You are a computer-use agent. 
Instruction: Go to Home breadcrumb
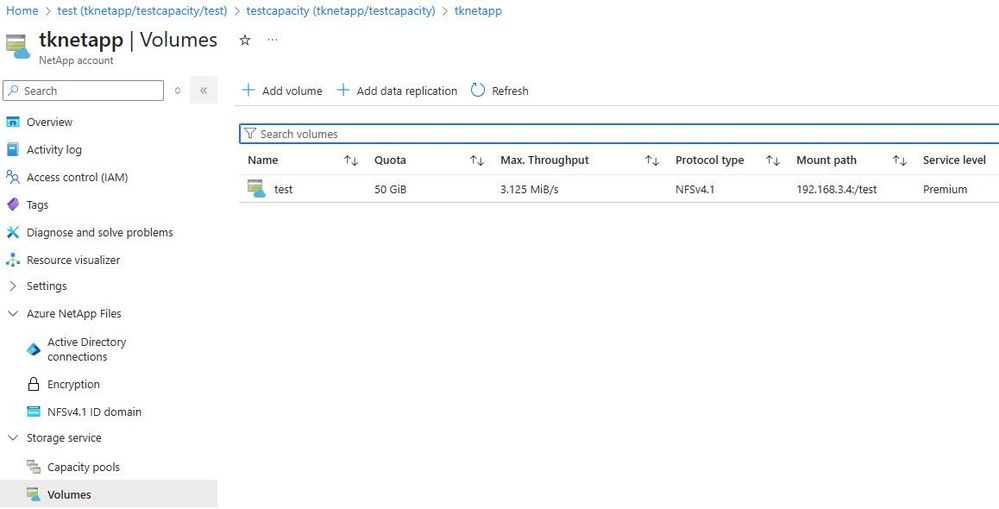tap(22, 11)
